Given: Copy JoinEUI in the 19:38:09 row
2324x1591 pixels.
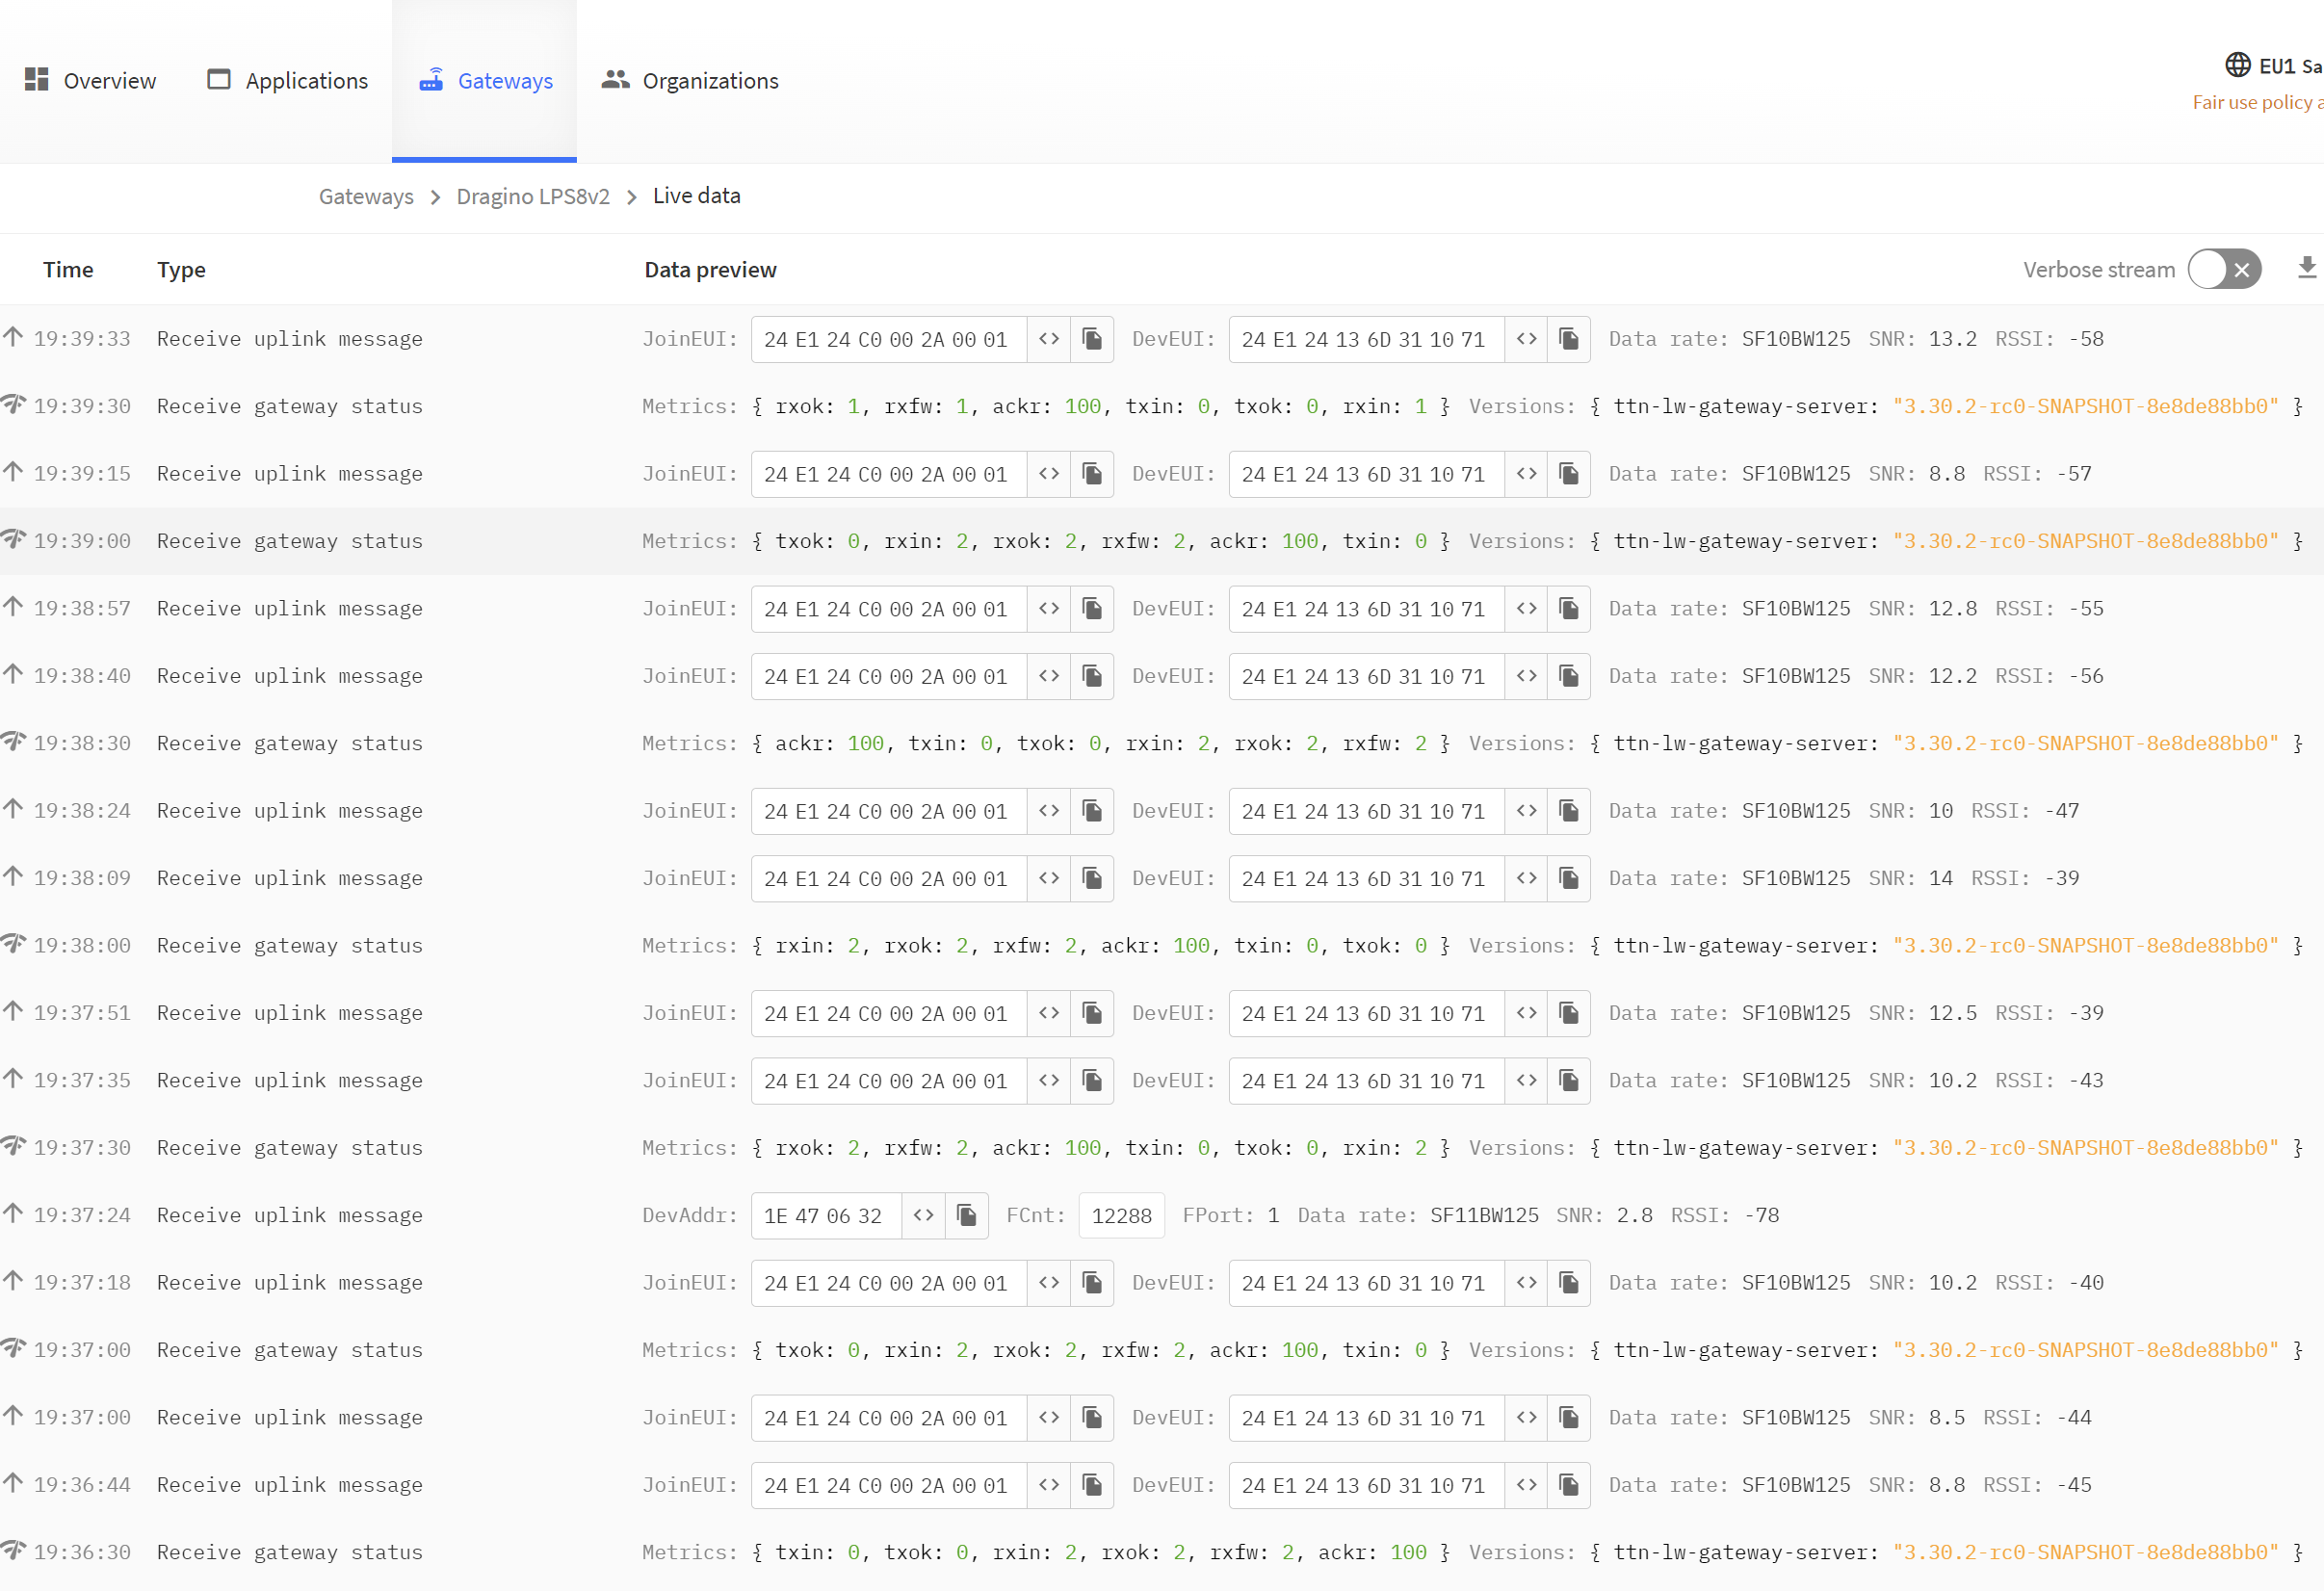Looking at the screenshot, I should click(x=1092, y=878).
